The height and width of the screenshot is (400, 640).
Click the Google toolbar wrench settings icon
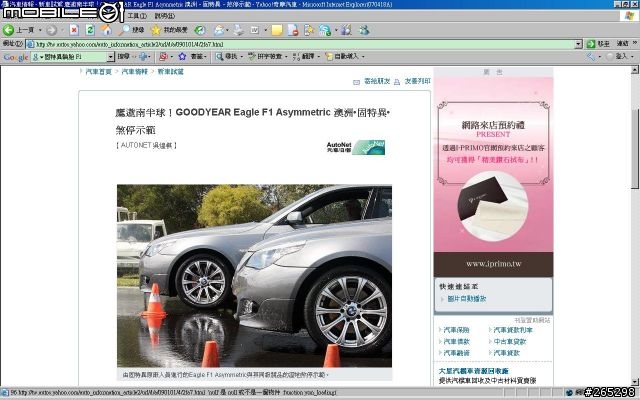591,56
